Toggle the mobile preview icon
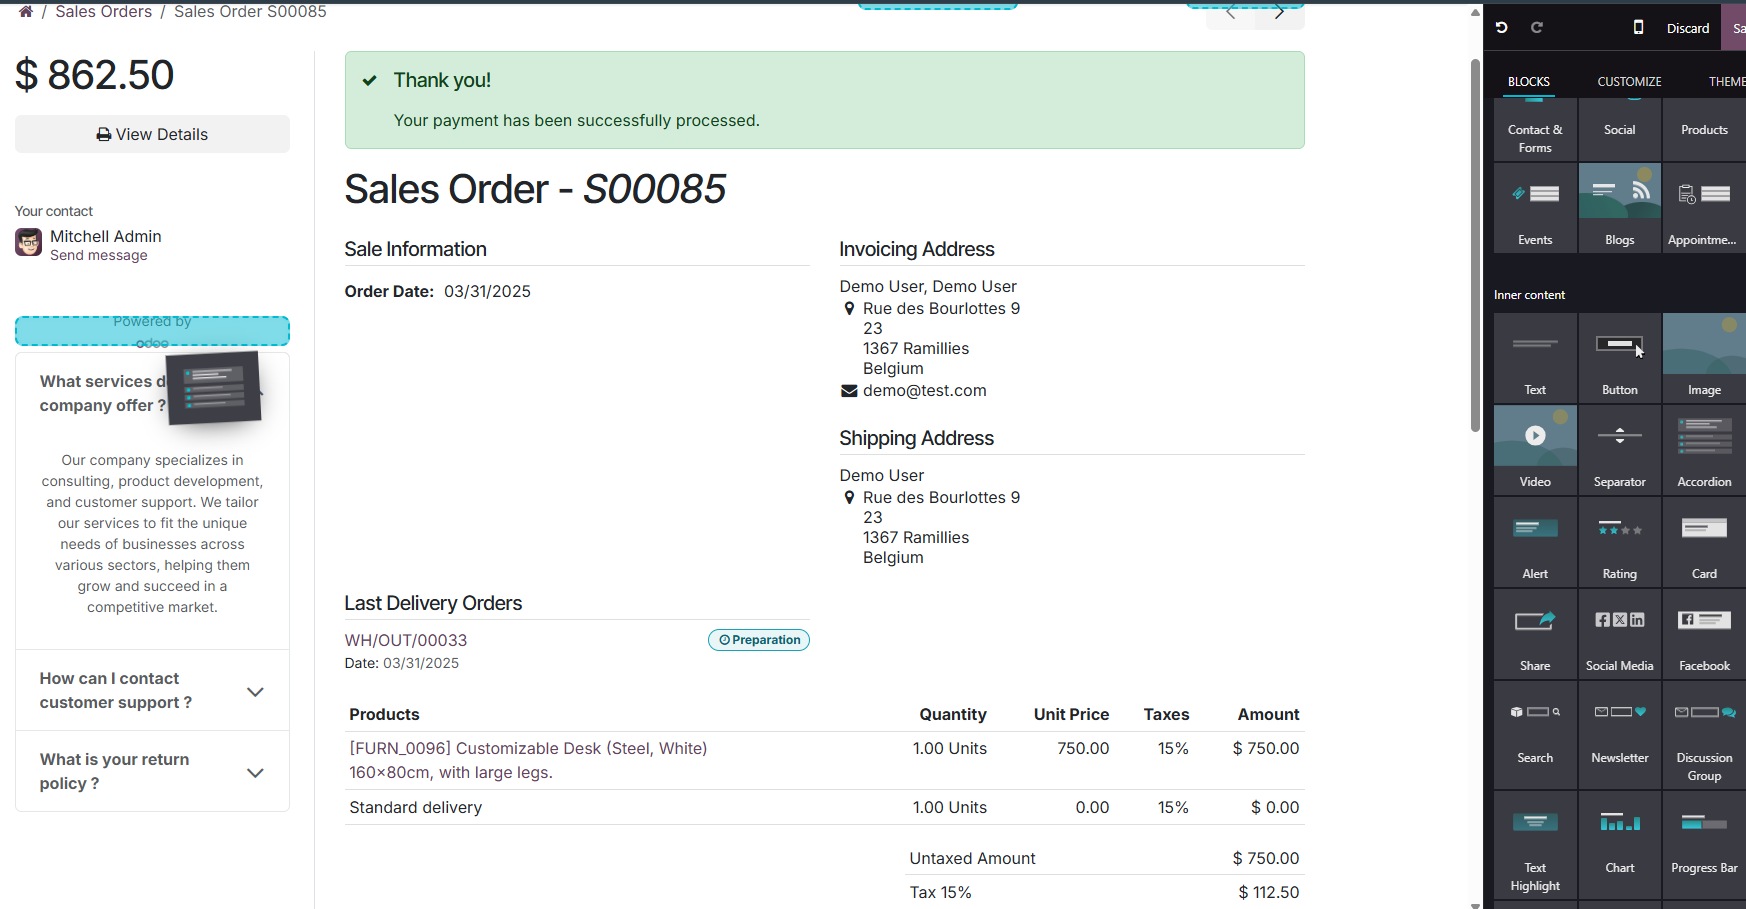 point(1638,28)
